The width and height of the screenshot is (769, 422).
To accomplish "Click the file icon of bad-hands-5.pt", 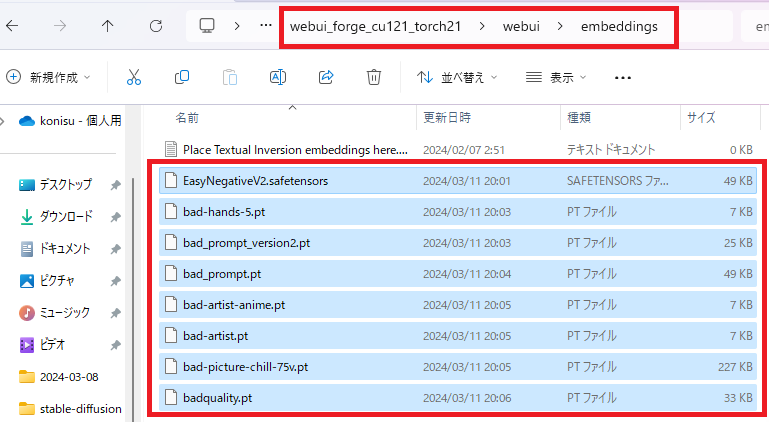I will tap(171, 211).
